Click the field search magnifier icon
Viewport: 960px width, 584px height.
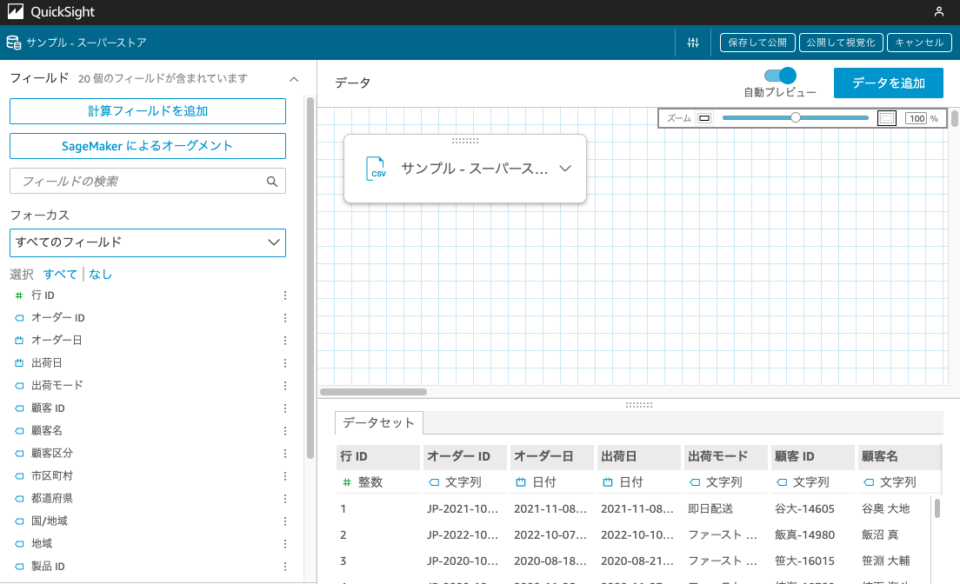point(271,181)
